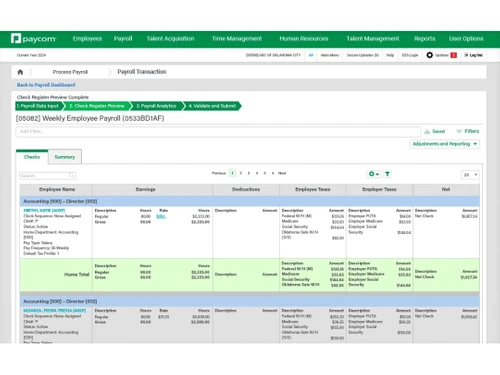Open Saved filters
The height and width of the screenshot is (375, 500).
point(435,131)
